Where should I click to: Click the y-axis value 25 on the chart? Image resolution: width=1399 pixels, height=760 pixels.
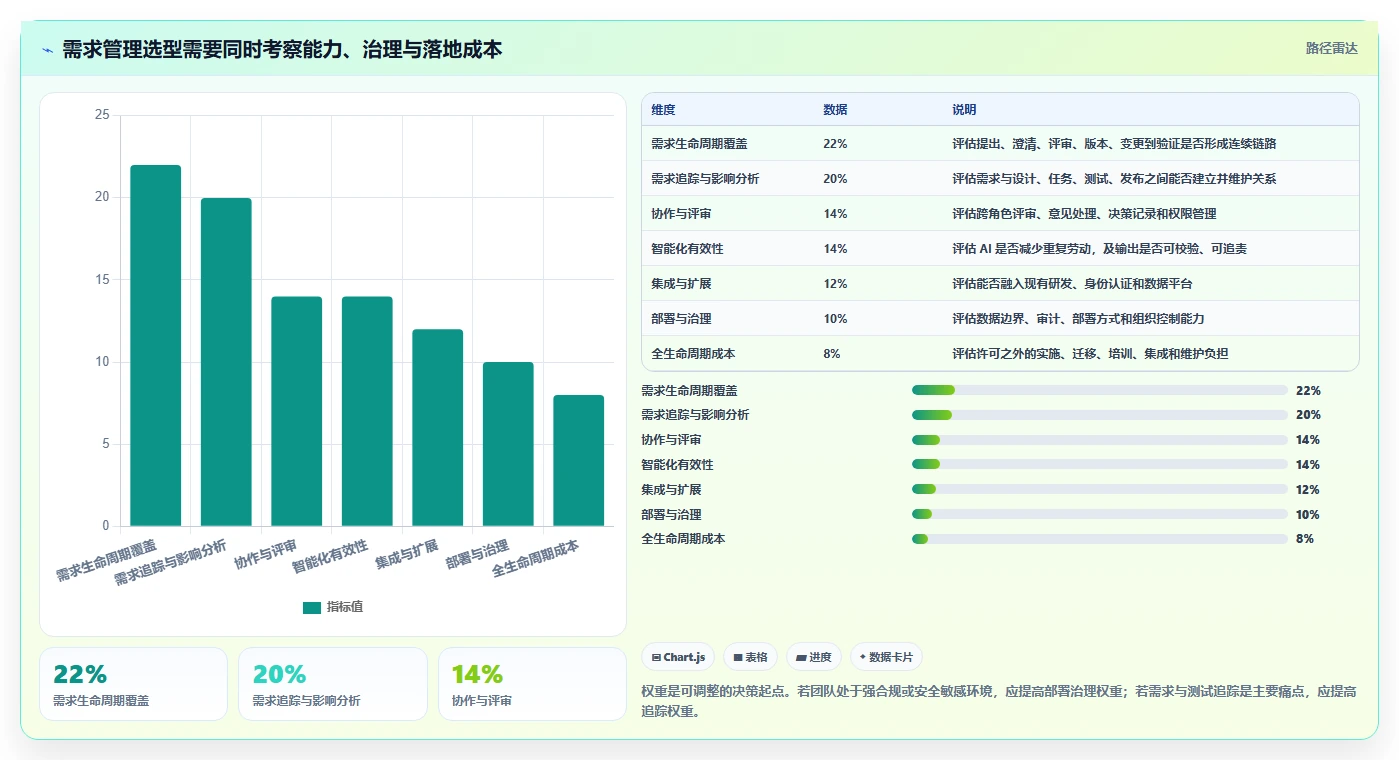102,115
